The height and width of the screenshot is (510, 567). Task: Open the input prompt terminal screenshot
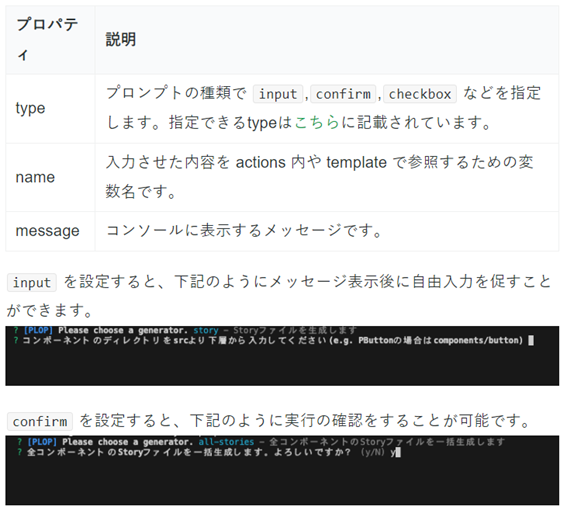[x=282, y=356]
